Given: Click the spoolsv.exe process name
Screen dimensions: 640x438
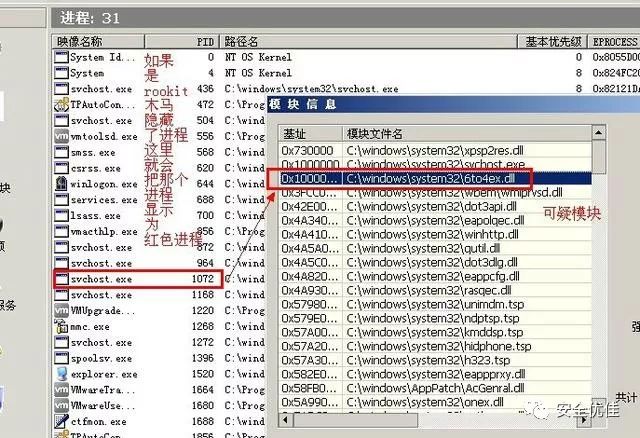Looking at the screenshot, I should coord(101,358).
